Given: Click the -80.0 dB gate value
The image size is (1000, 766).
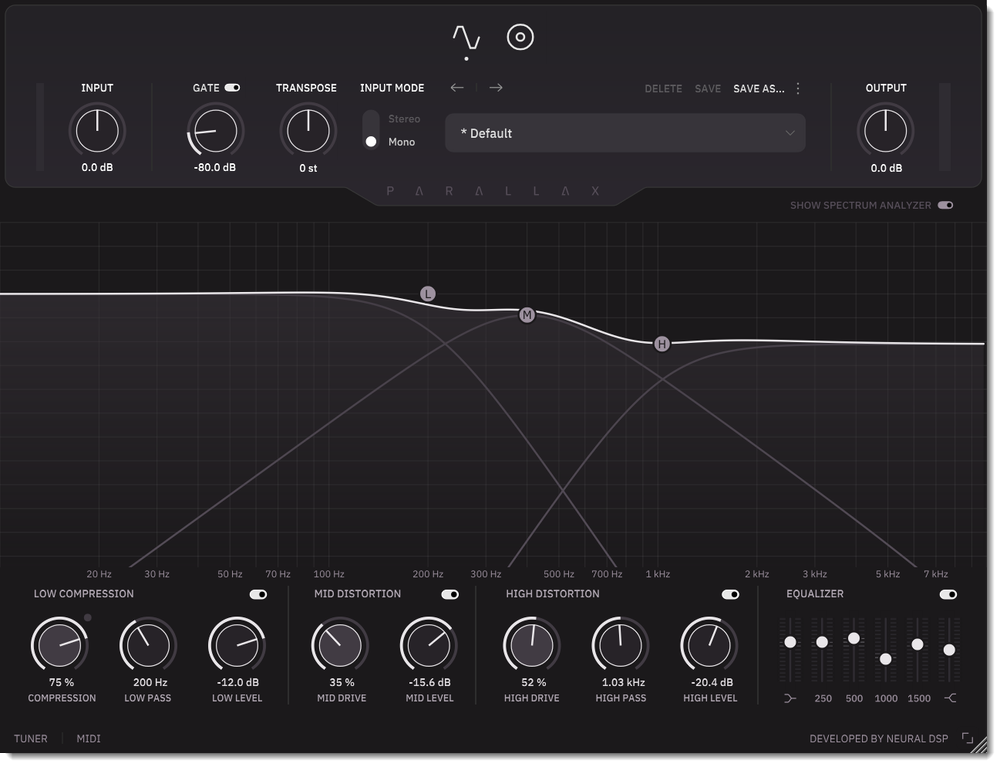Looking at the screenshot, I should pos(215,167).
